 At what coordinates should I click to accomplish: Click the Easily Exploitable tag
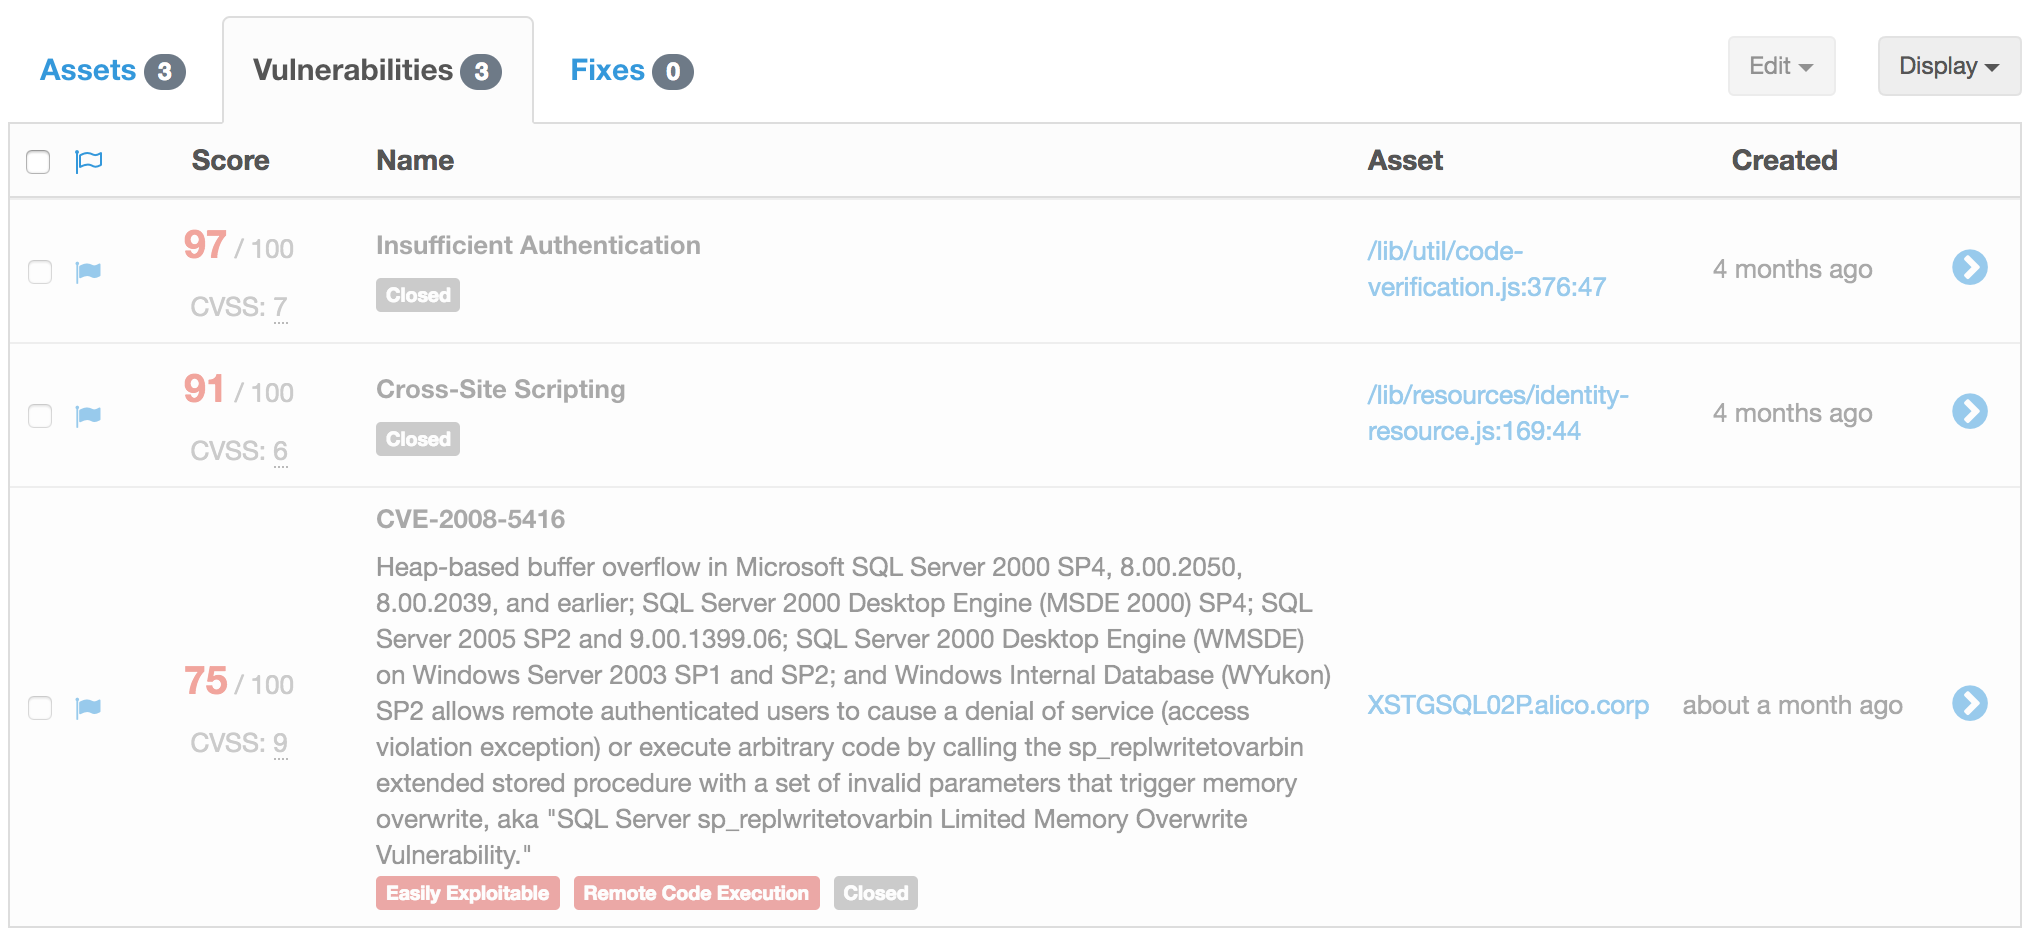pyautogui.click(x=467, y=893)
